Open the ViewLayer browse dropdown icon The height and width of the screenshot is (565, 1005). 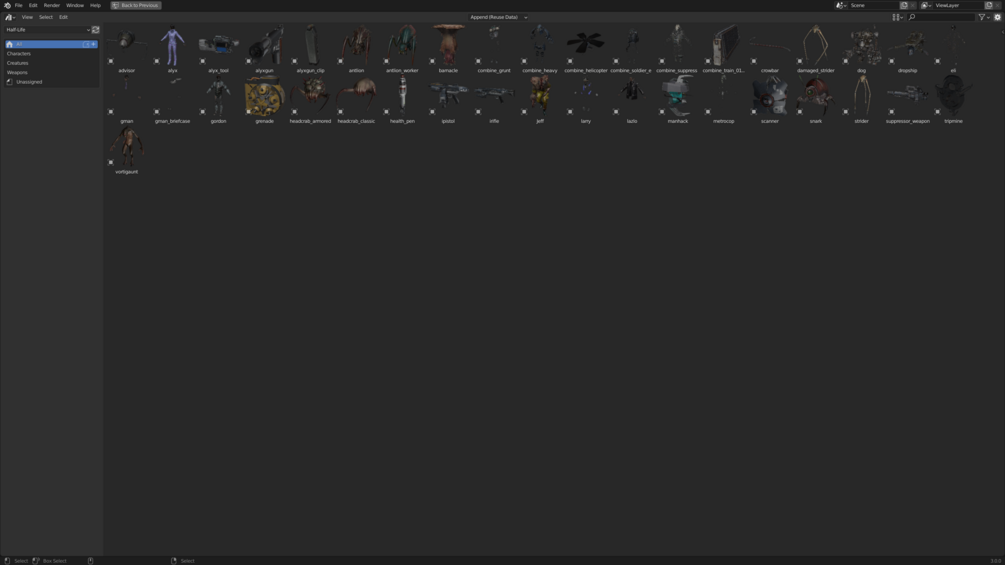tap(926, 5)
